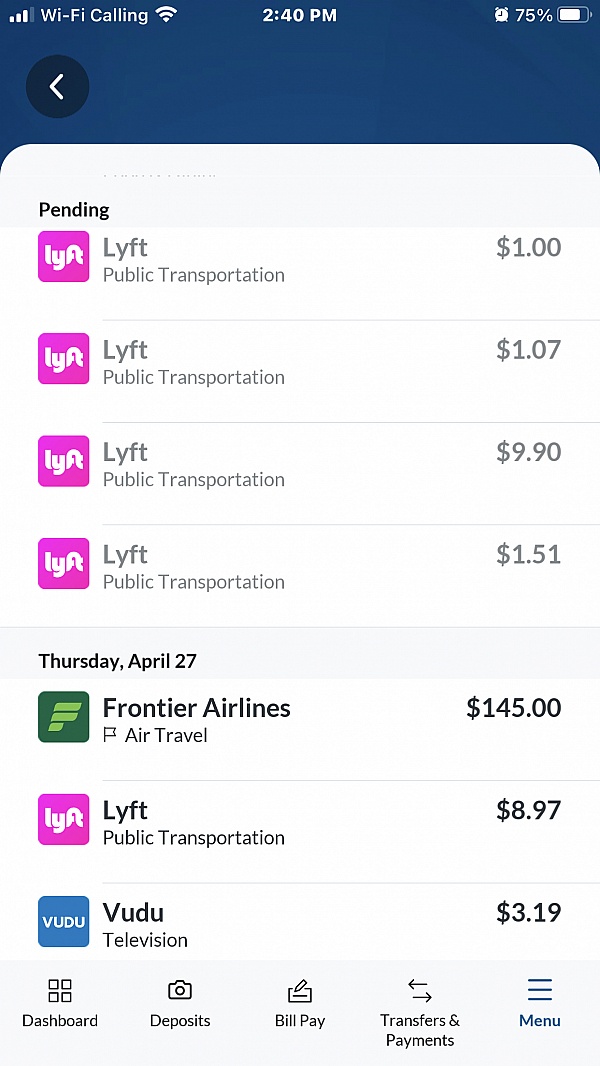View the $145.00 Frontier Airlines transaction
The image size is (600, 1066).
(300, 720)
